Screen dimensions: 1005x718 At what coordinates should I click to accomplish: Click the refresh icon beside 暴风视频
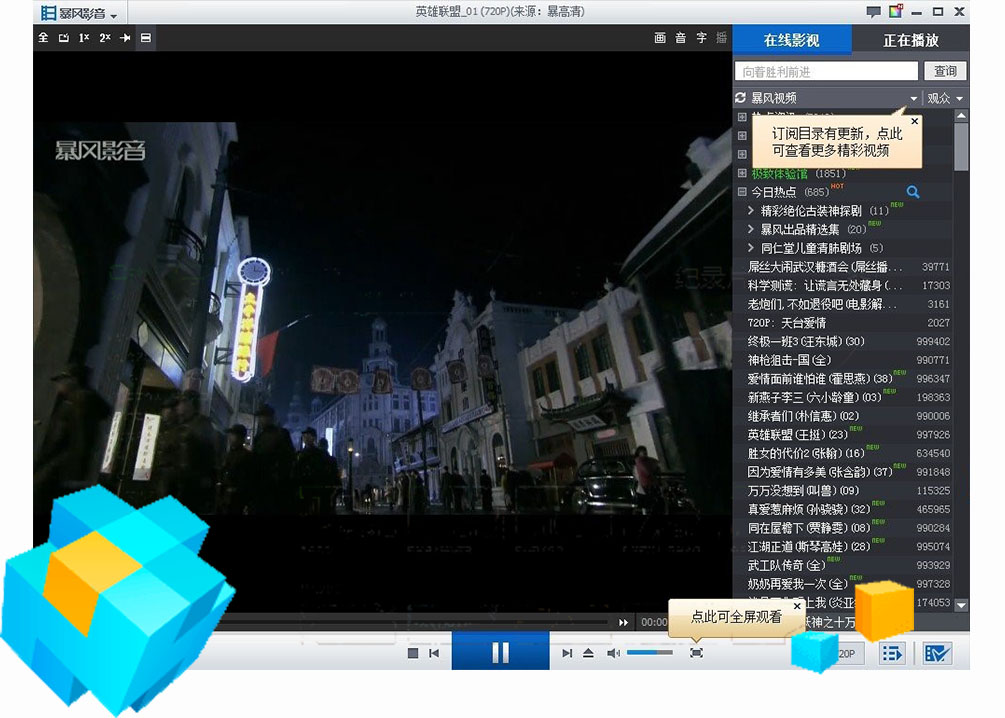click(x=740, y=97)
